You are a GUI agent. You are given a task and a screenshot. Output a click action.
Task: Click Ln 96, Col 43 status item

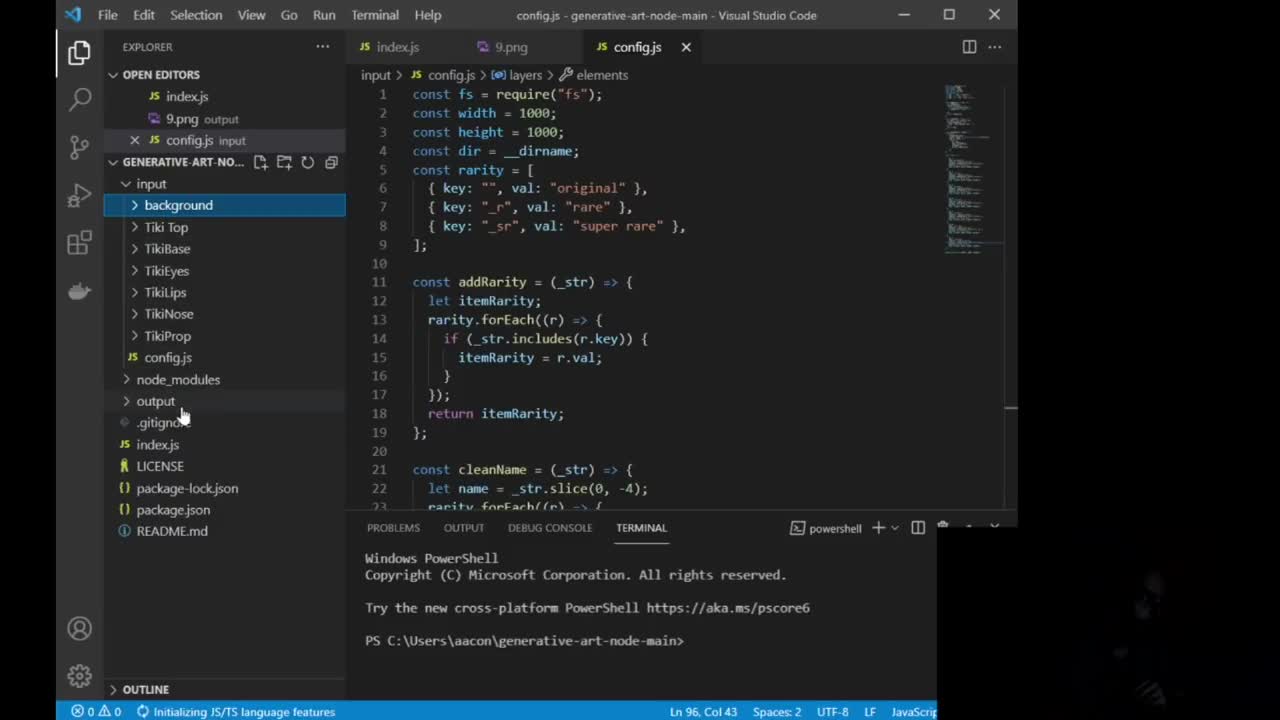(703, 712)
